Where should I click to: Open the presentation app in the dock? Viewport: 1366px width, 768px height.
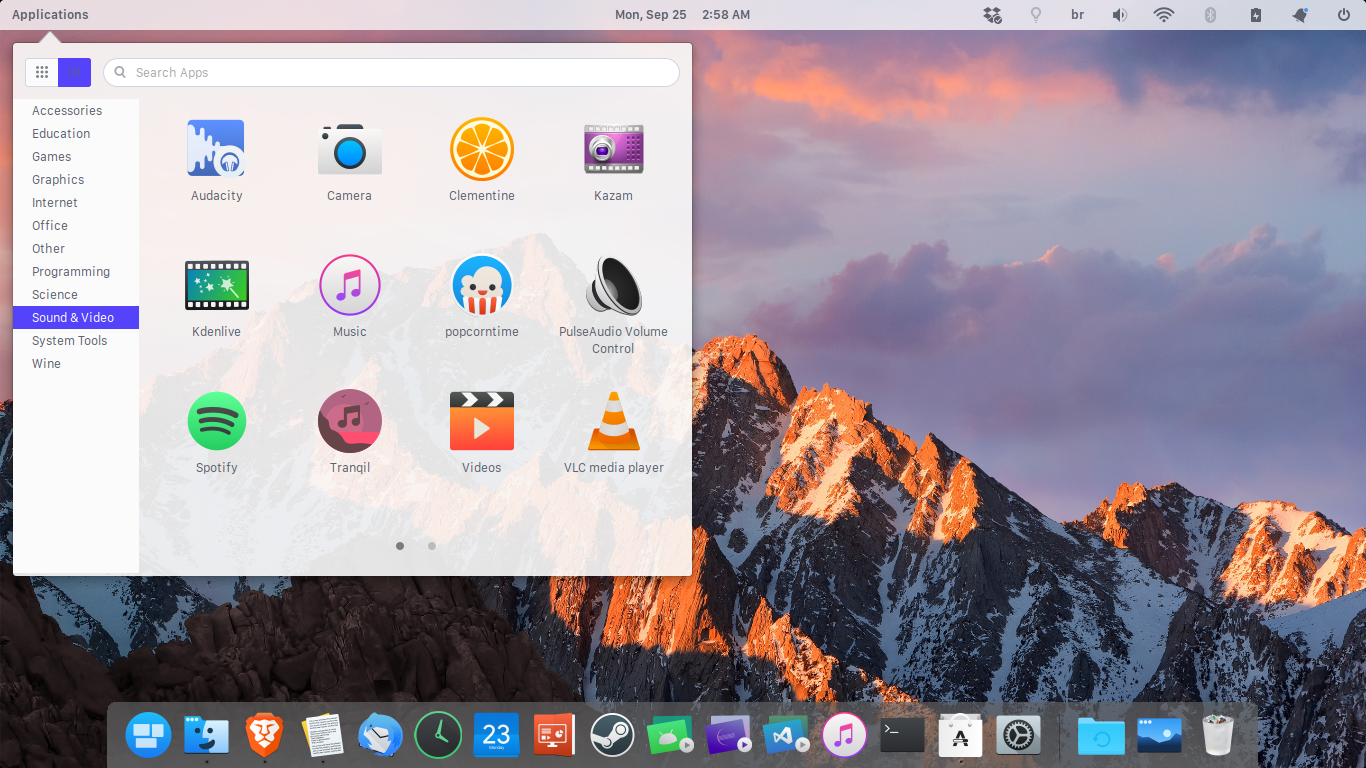554,736
